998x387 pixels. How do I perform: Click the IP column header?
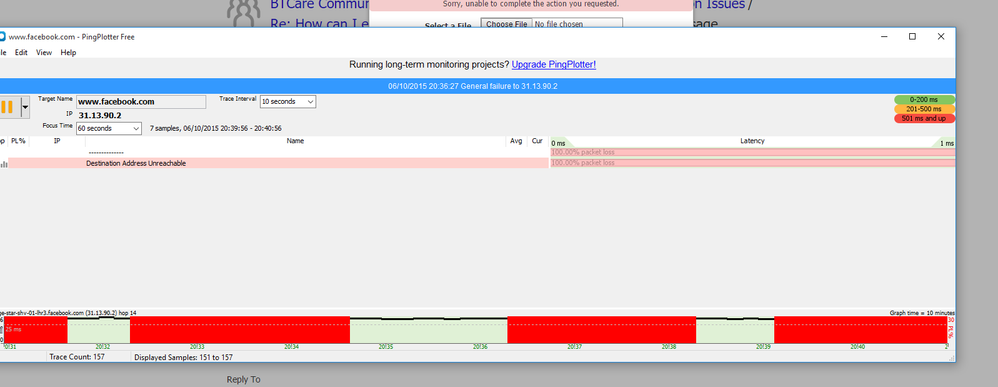57,141
